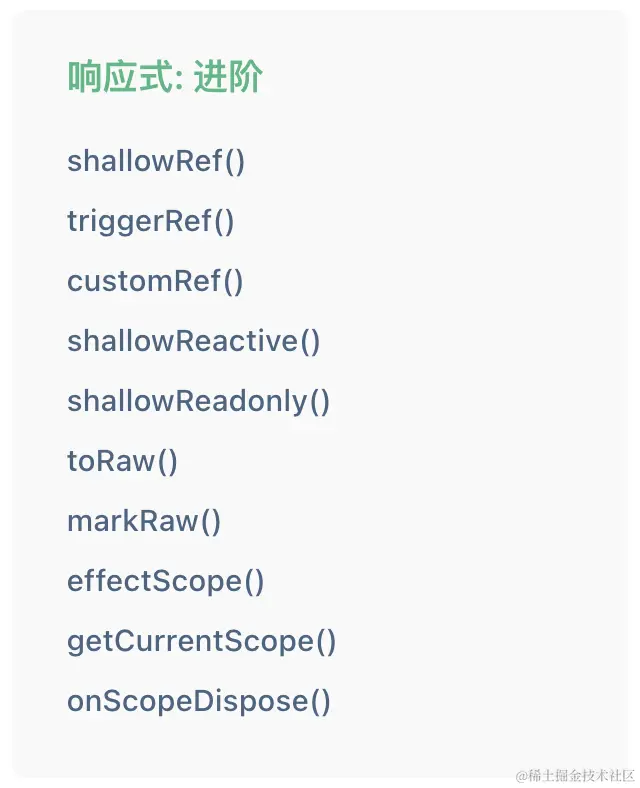Image resolution: width=640 pixels, height=788 pixels.
Task: Click the 响应式: 进阶 section heading
Action: [165, 78]
